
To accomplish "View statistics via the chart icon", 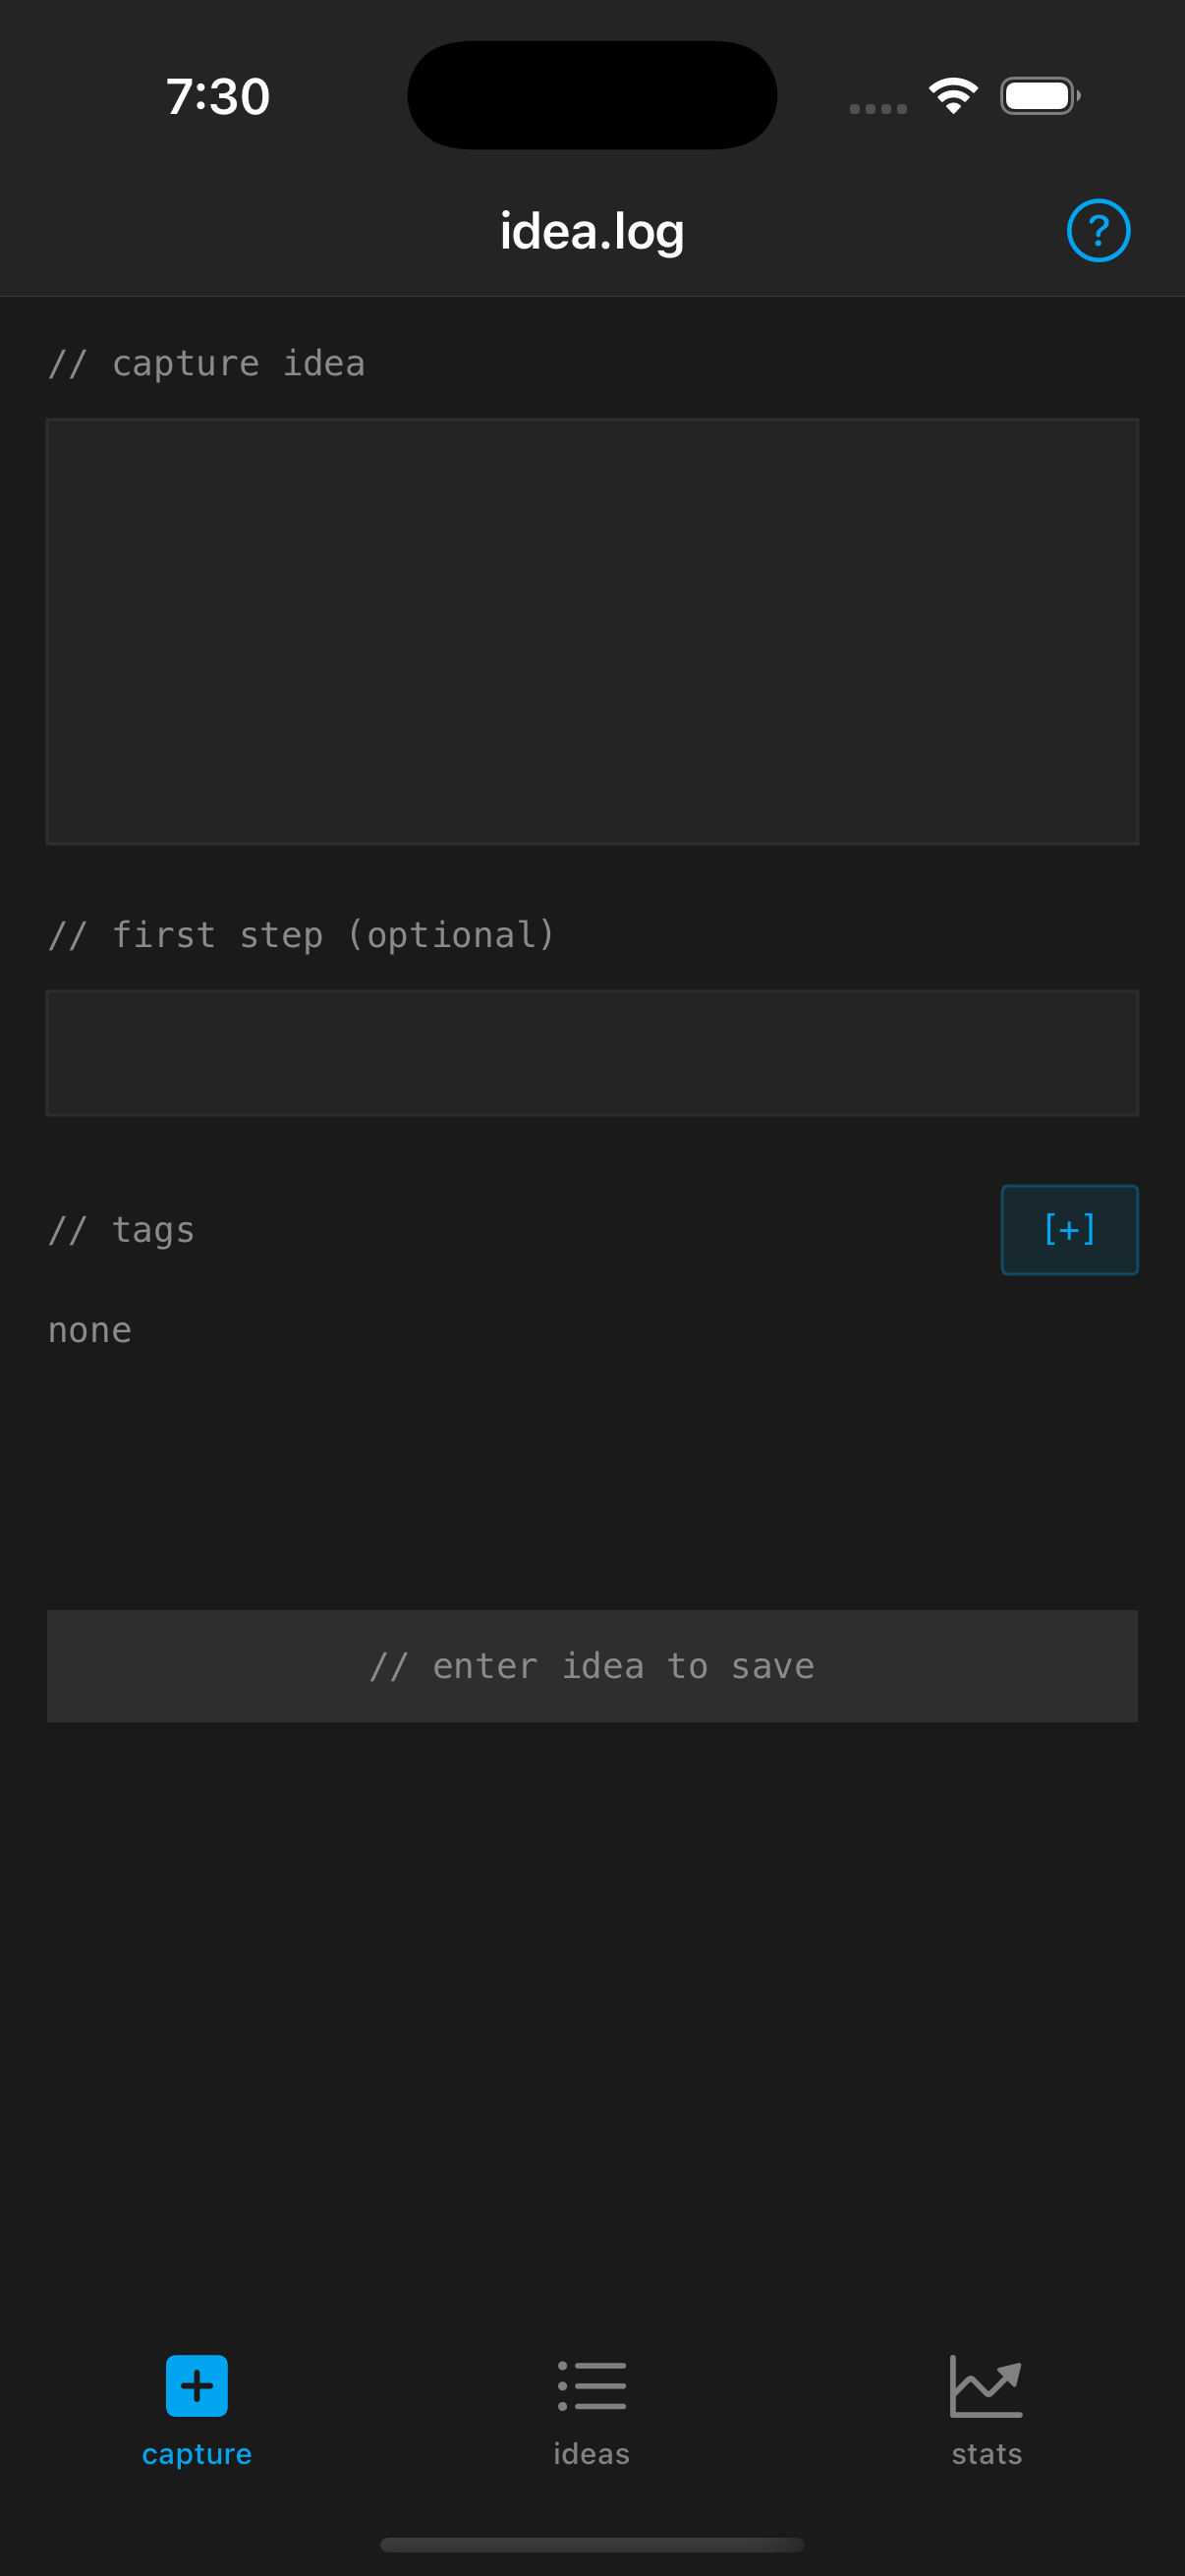I will click(986, 2385).
